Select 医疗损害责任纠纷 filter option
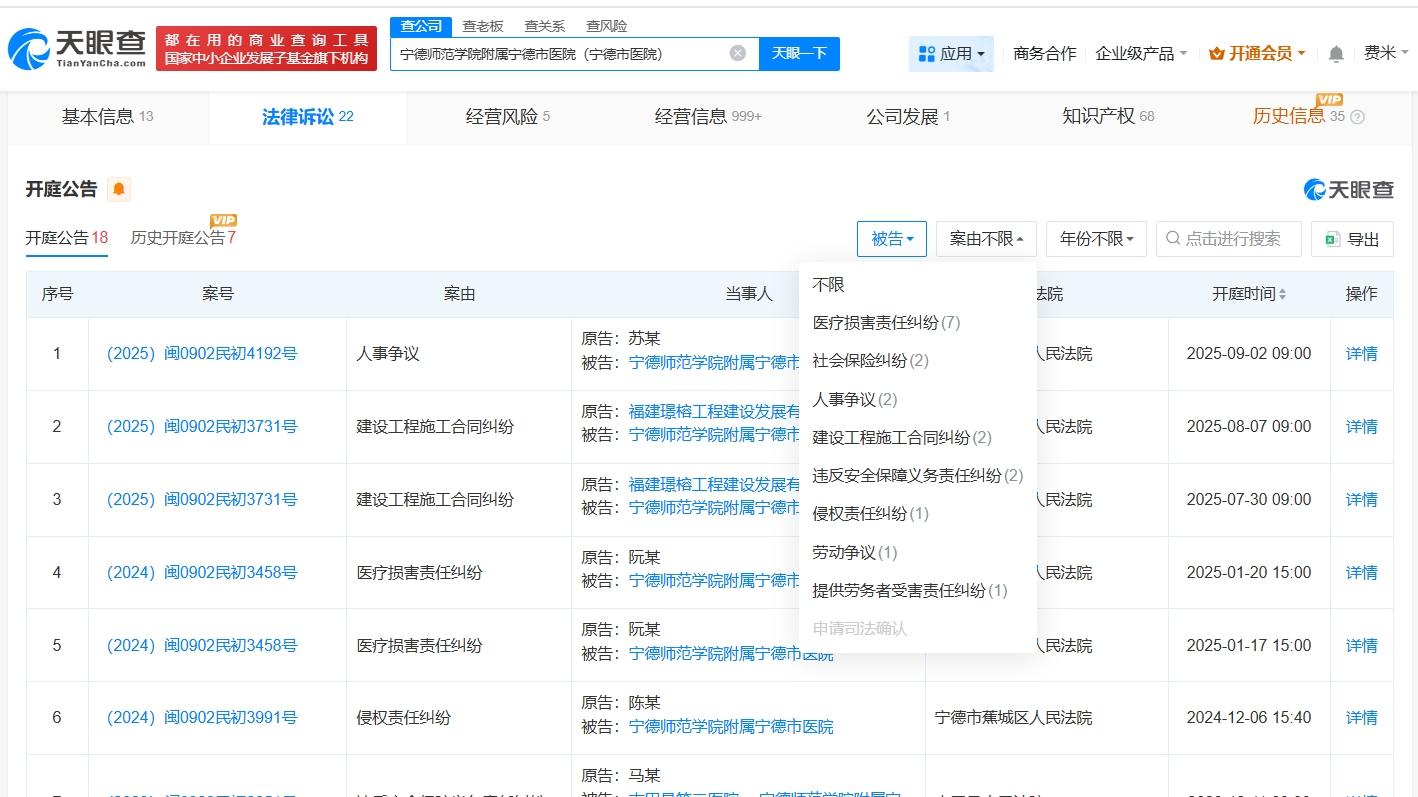The height and width of the screenshot is (797, 1418). (885, 322)
